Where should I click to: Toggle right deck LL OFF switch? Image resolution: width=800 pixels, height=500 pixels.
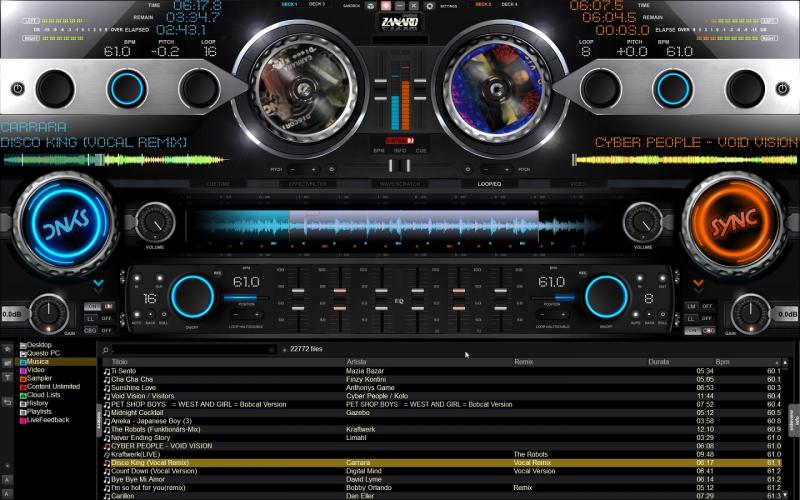tap(699, 318)
